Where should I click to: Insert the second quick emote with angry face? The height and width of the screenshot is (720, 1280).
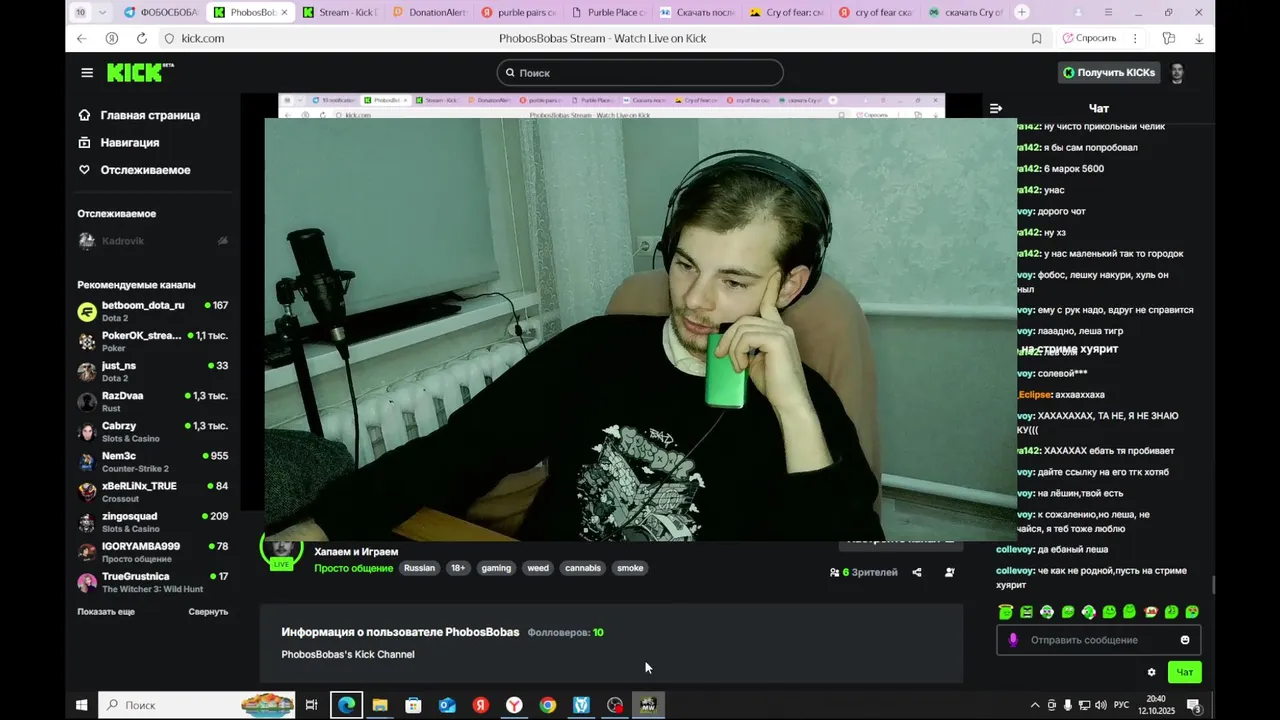(1026, 612)
